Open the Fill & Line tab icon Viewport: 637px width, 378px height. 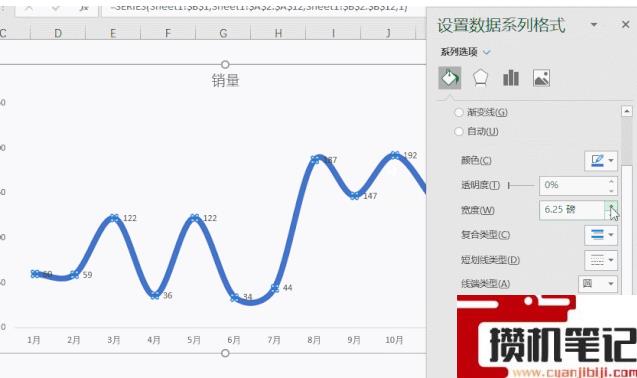point(450,78)
